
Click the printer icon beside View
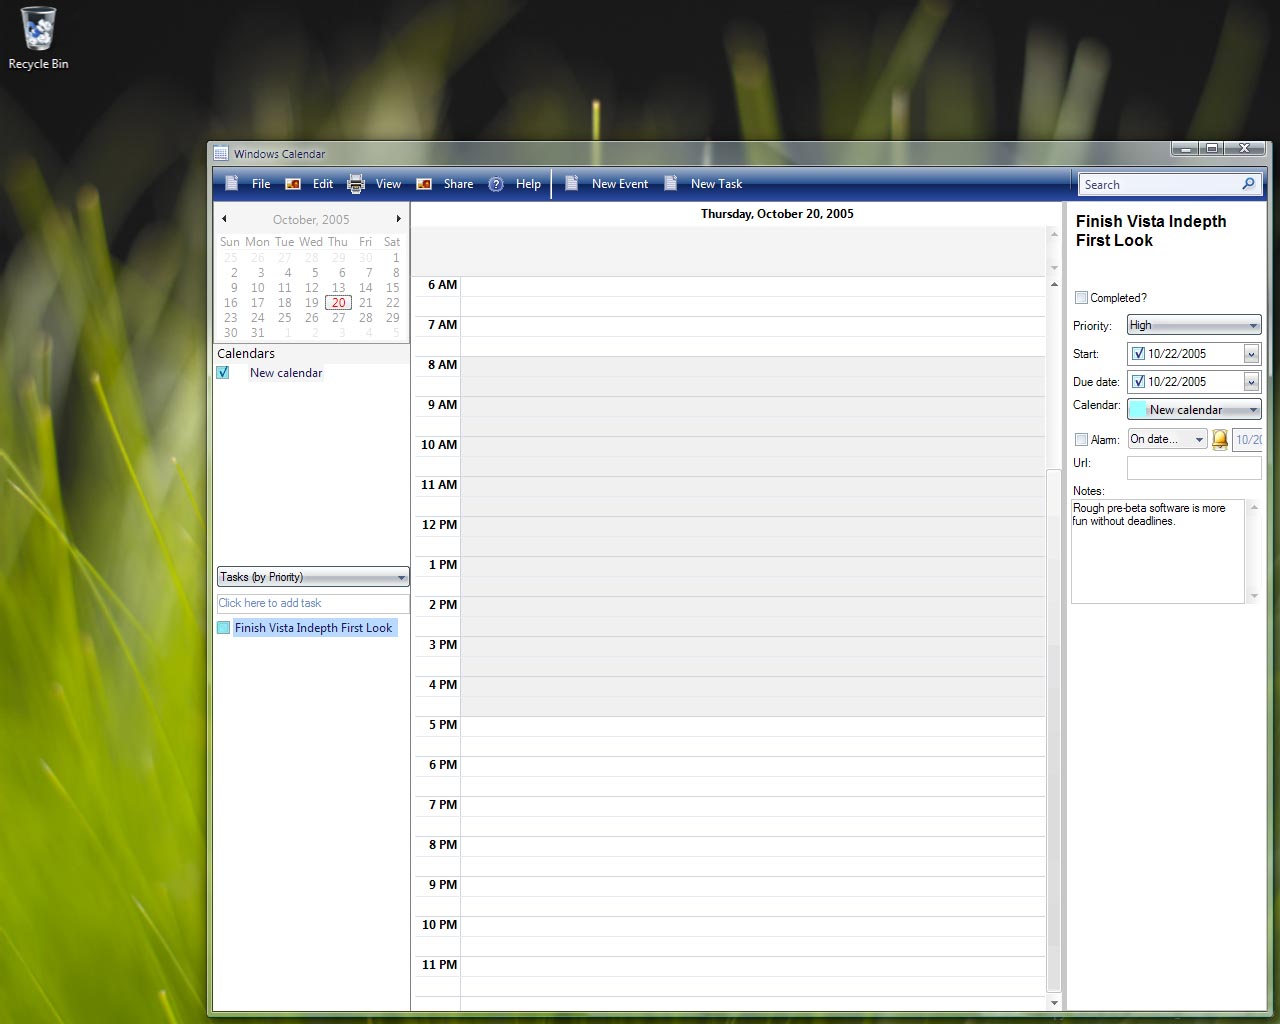point(356,184)
